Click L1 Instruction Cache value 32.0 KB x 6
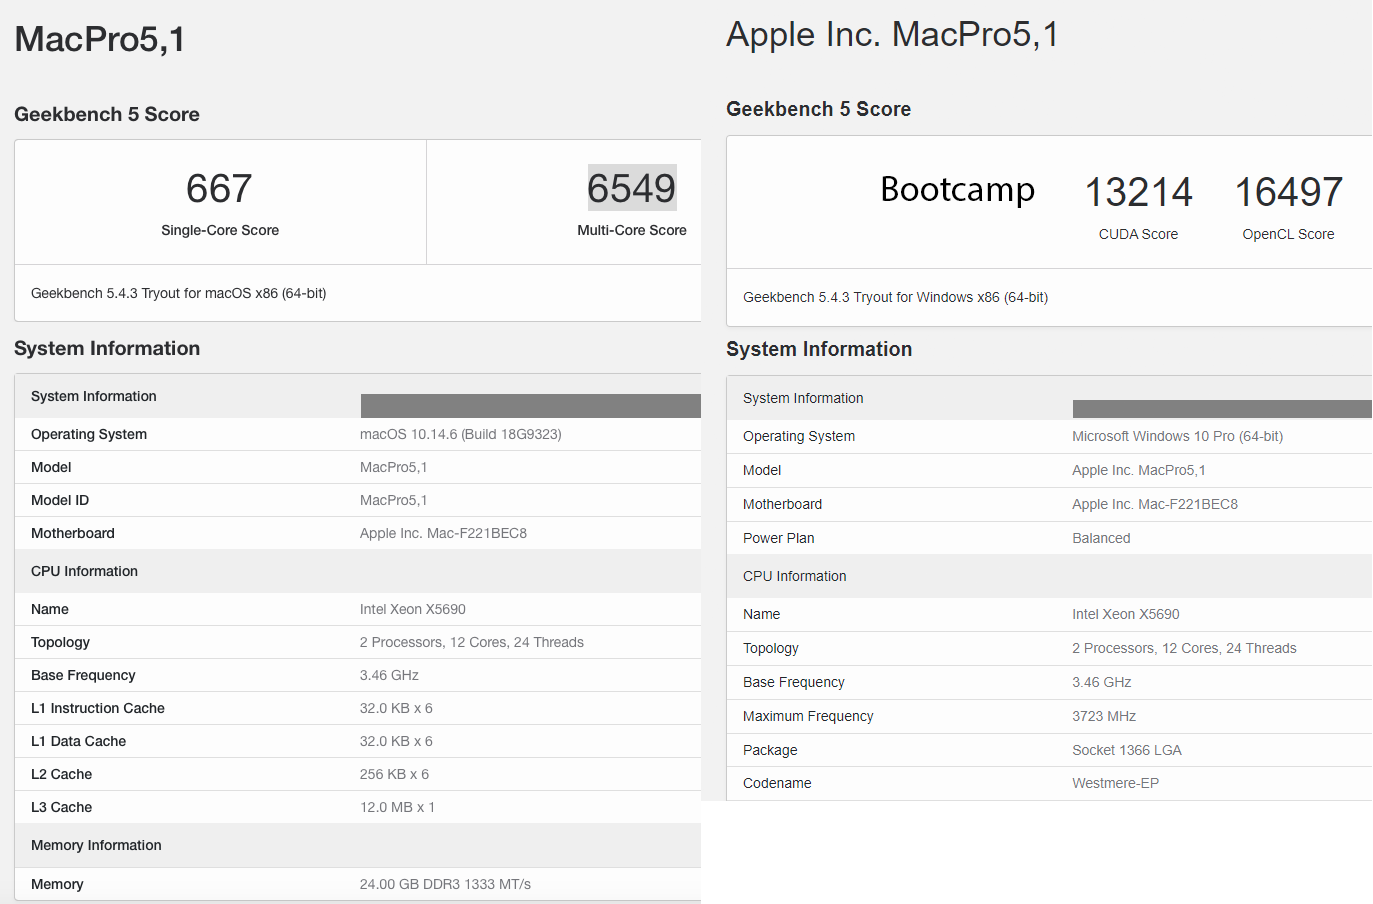This screenshot has height=904, width=1373. tap(397, 708)
